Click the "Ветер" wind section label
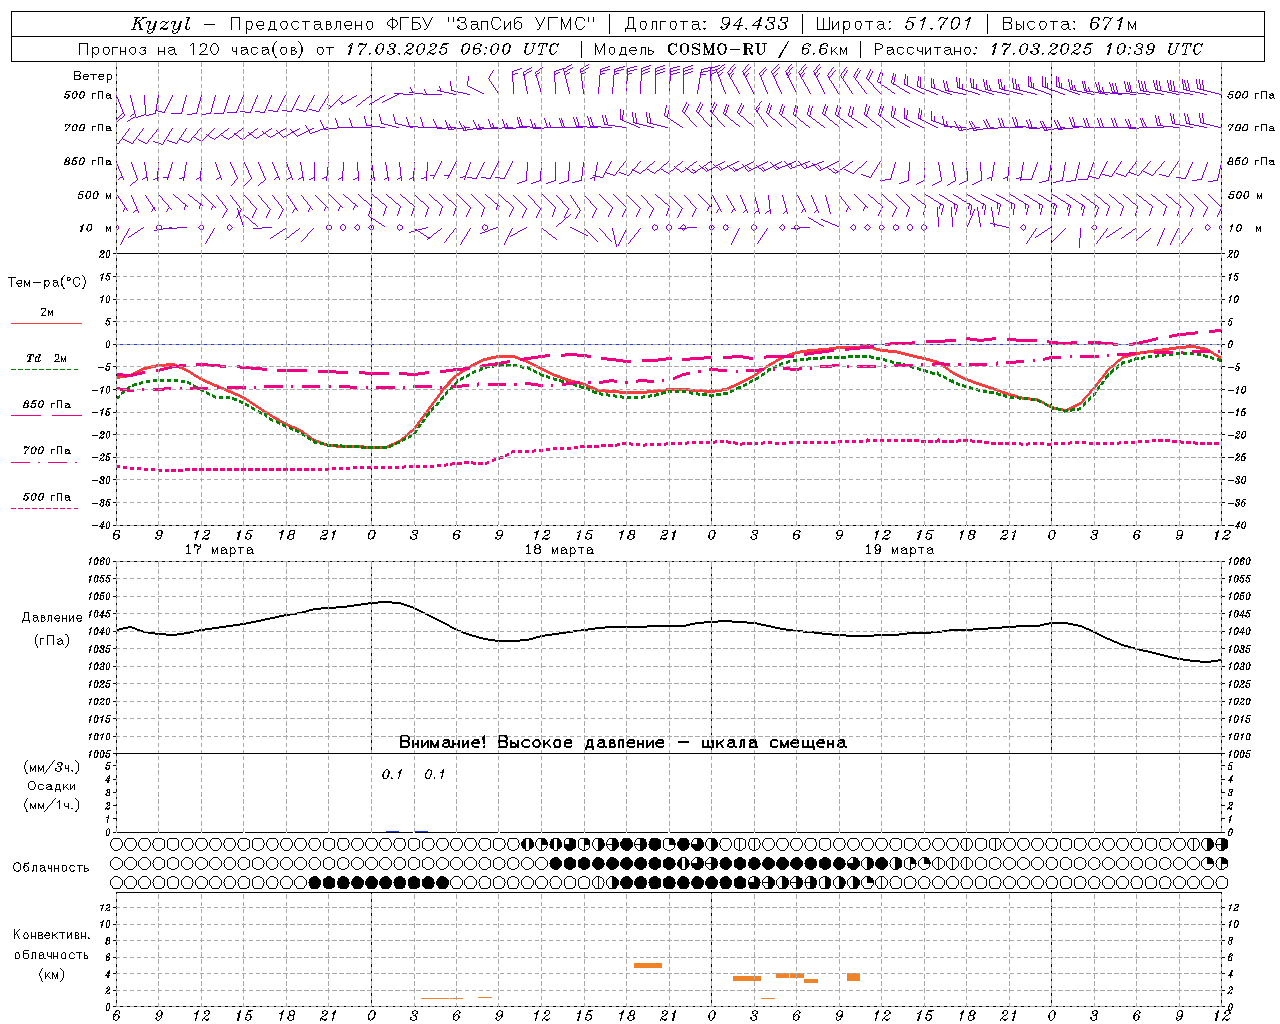 [93, 76]
